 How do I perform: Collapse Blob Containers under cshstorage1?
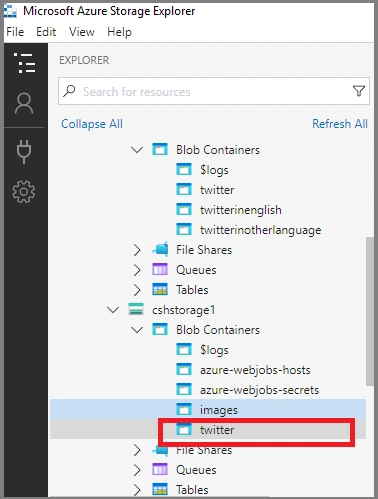[137, 330]
